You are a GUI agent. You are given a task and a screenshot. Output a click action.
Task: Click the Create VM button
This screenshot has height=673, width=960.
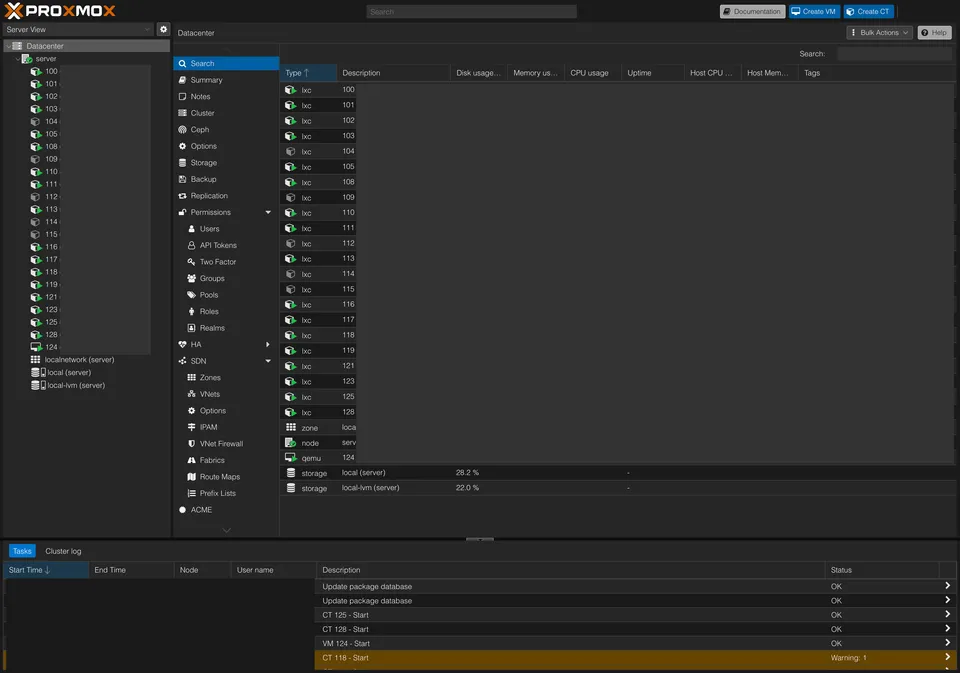click(x=814, y=12)
